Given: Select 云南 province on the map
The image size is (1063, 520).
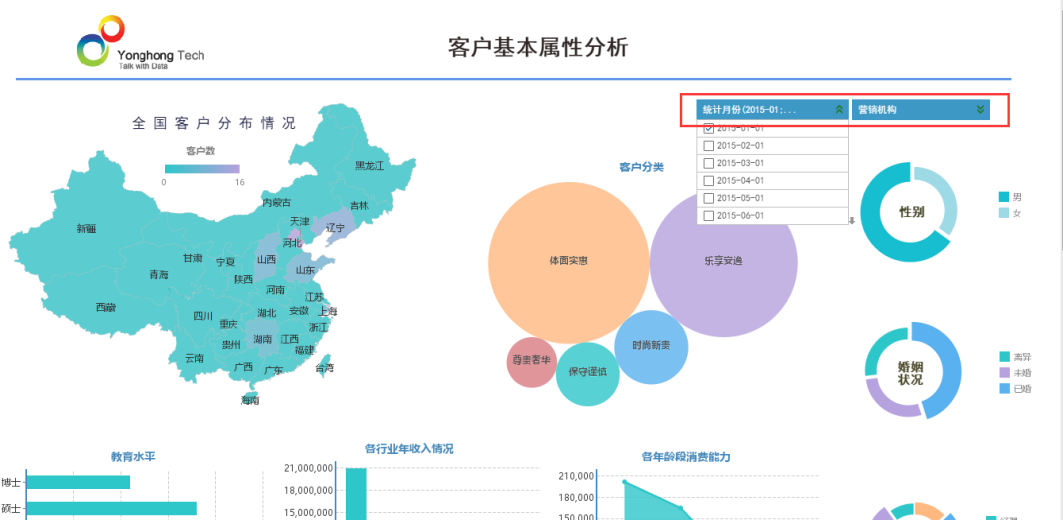Looking at the screenshot, I should (194, 358).
